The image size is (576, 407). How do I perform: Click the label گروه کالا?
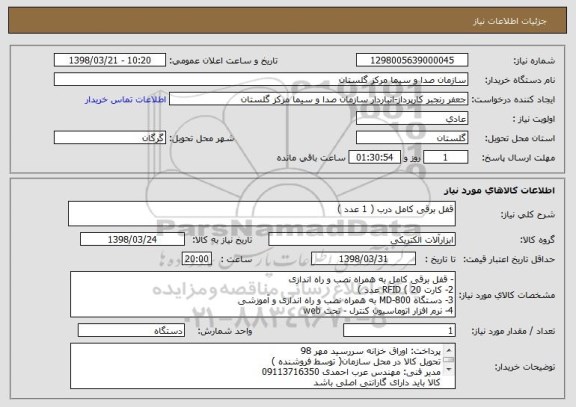537,240
